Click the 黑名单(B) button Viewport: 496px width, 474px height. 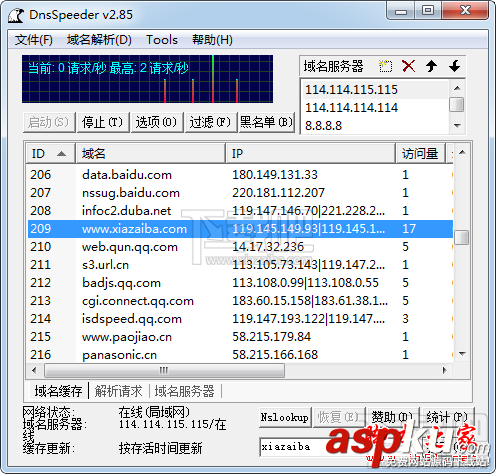pos(266,122)
